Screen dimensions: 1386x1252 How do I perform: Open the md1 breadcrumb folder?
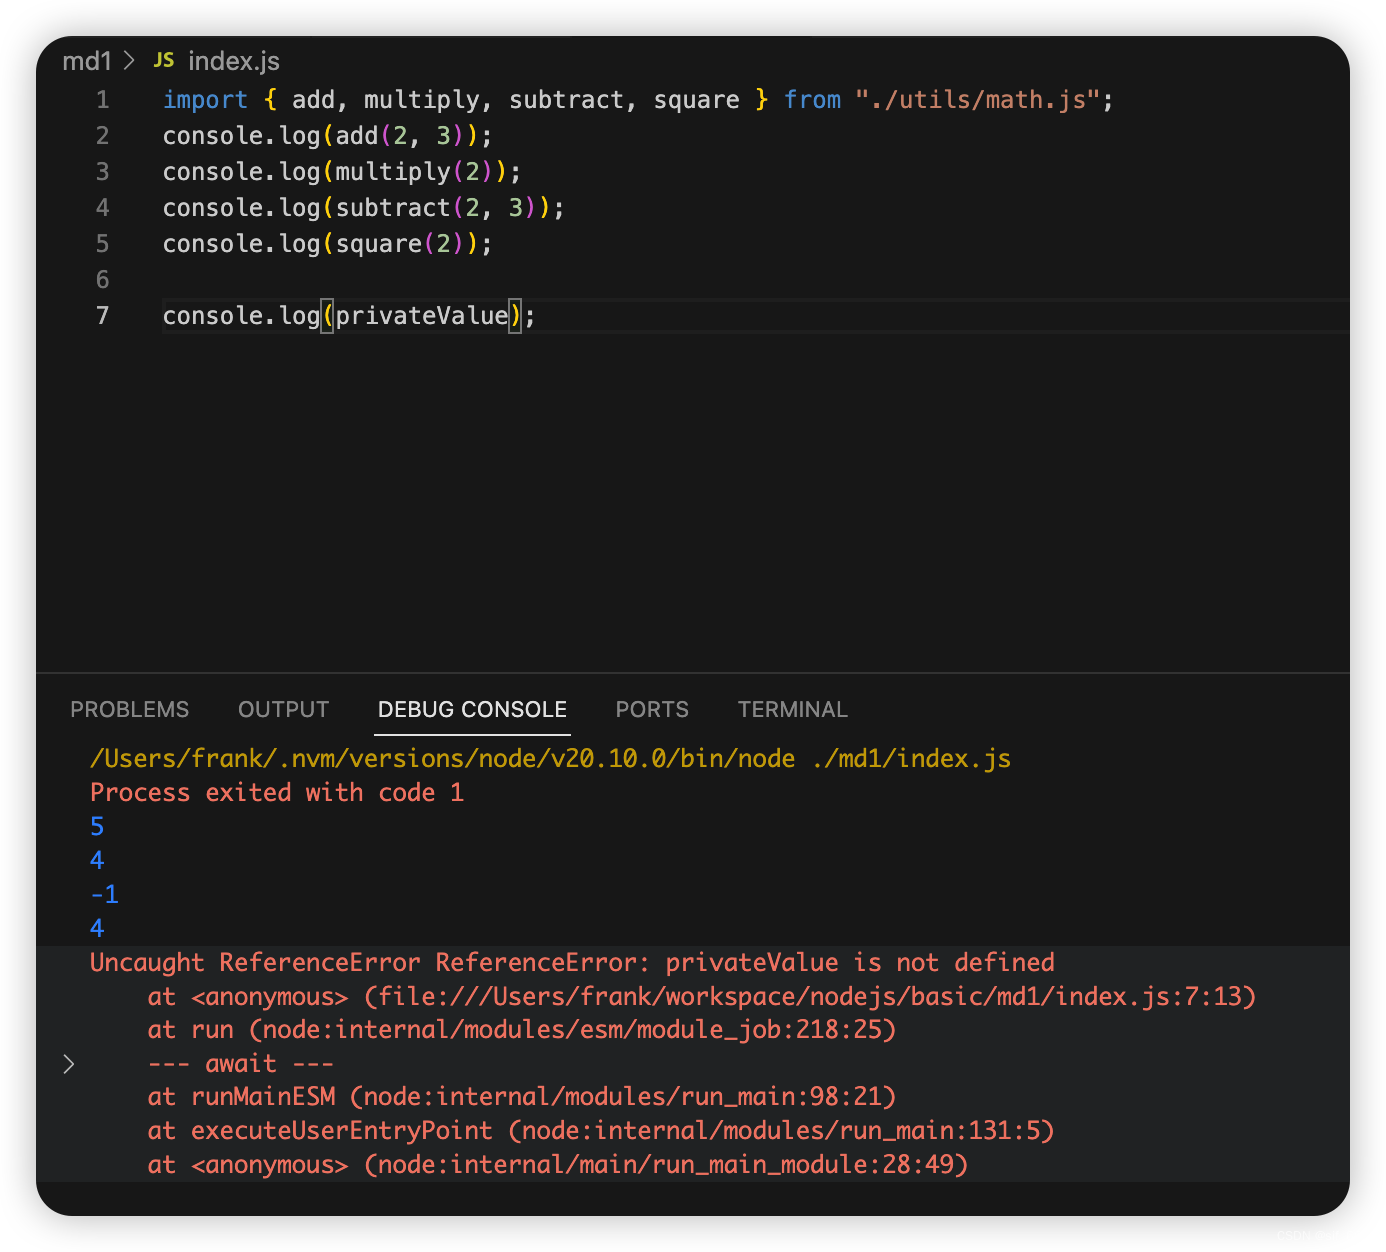[87, 61]
